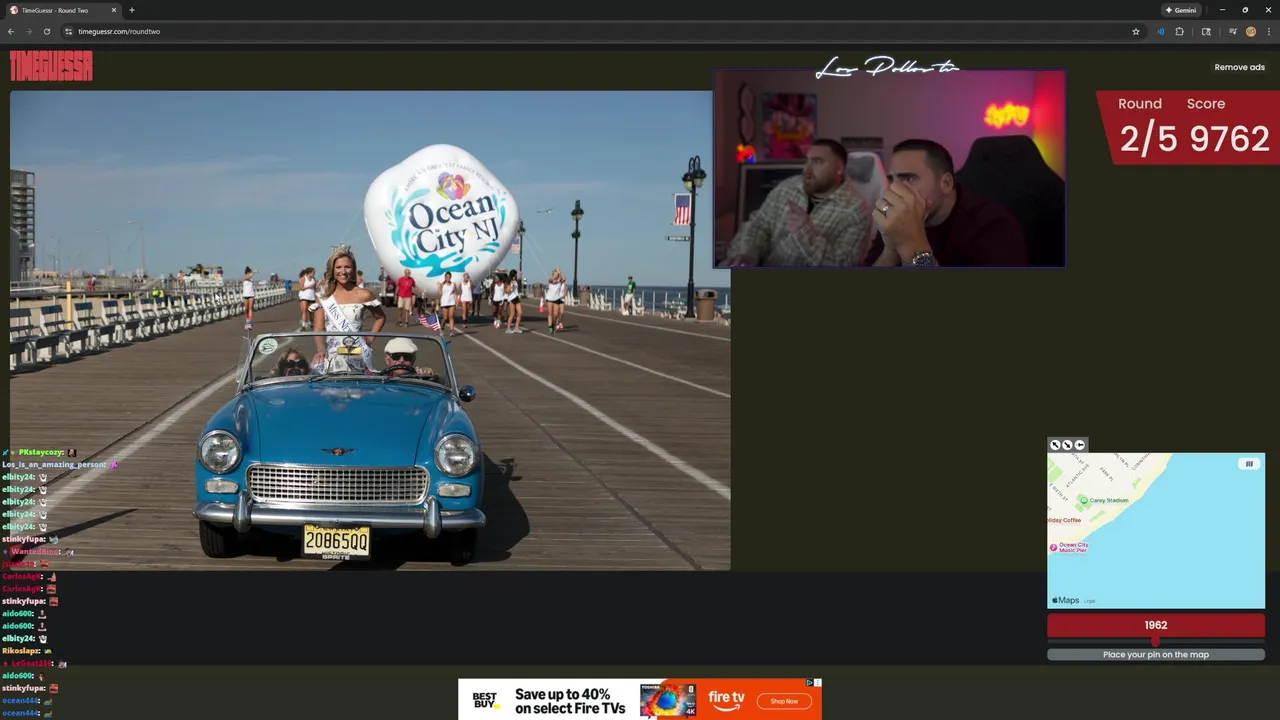This screenshot has width=1280, height=720.
Task: Close the TimeGuessr tab
Action: click(114, 10)
